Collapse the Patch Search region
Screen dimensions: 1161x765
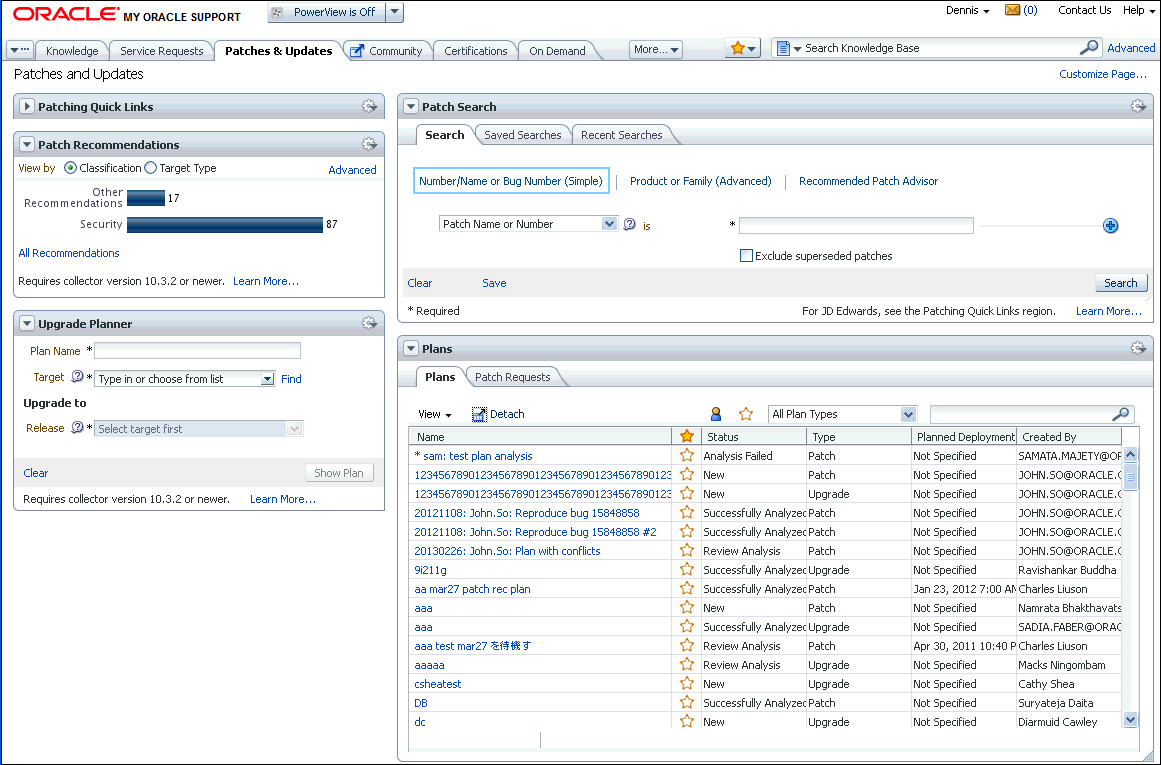coord(411,106)
